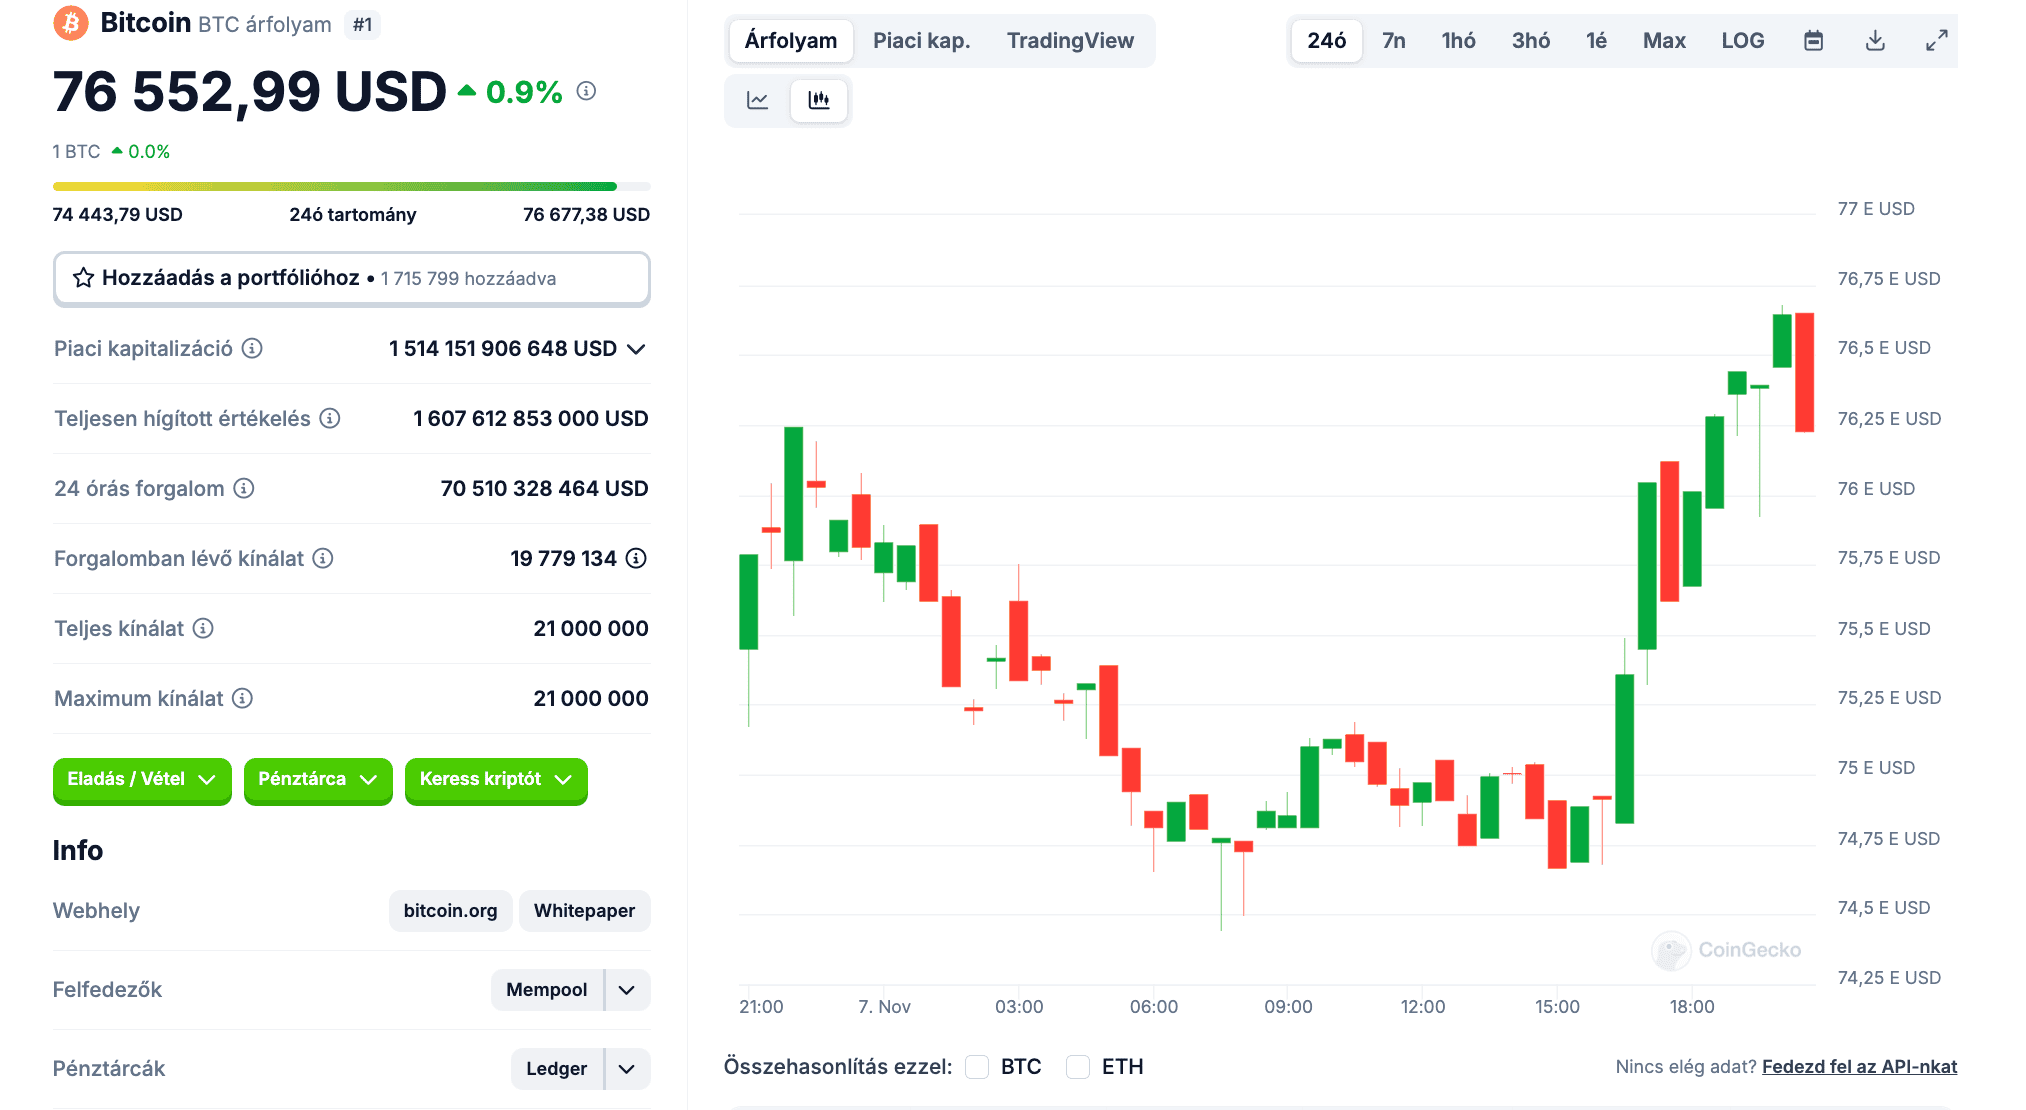Image resolution: width=2026 pixels, height=1110 pixels.
Task: Click the 24h price range progress bar
Action: coord(352,186)
